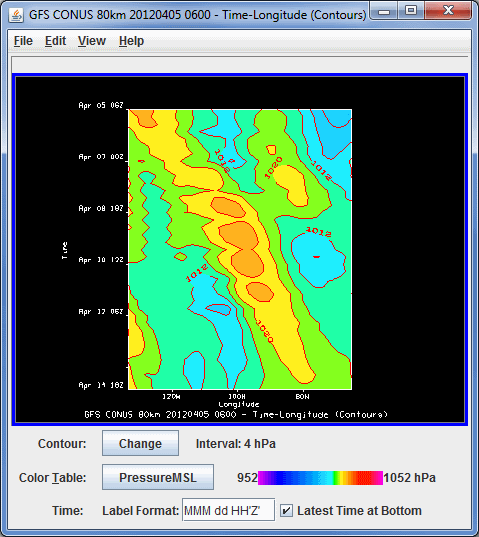The image size is (479, 537).
Task: Close the Time-Longitude window
Action: (x=448, y=10)
